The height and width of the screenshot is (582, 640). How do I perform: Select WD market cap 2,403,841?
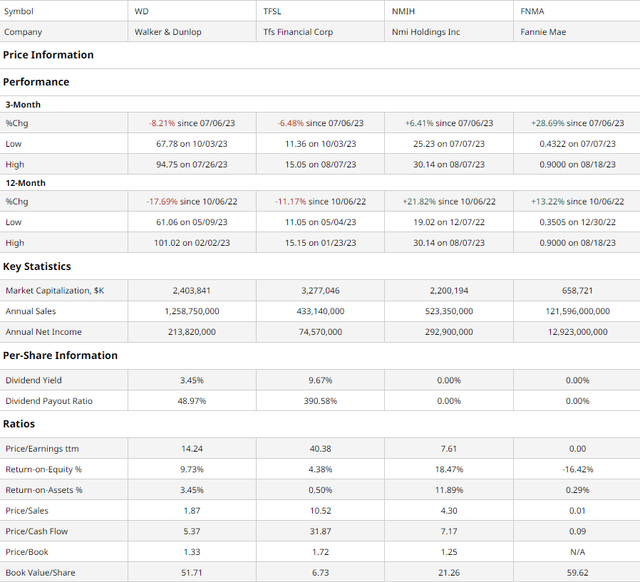(x=191, y=291)
